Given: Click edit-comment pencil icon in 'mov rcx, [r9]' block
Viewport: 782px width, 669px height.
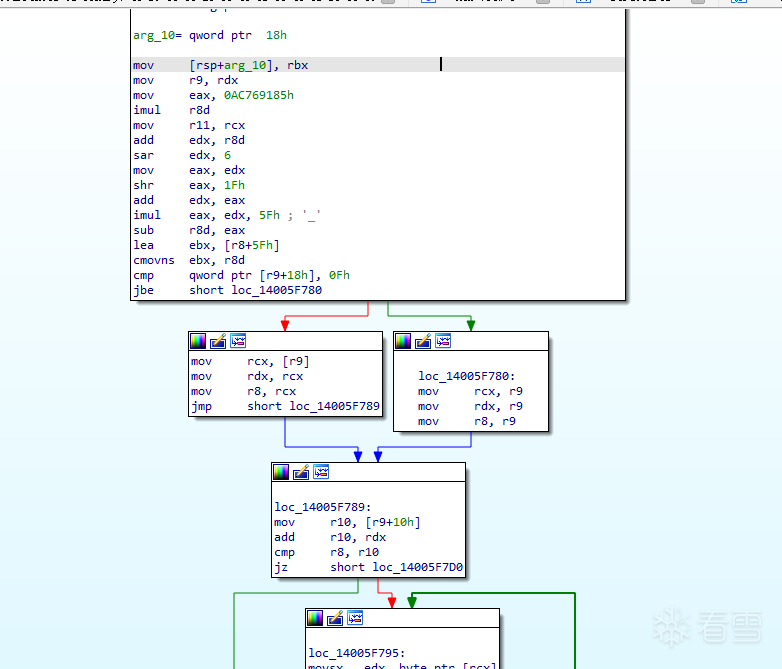Looking at the screenshot, I should [x=218, y=341].
